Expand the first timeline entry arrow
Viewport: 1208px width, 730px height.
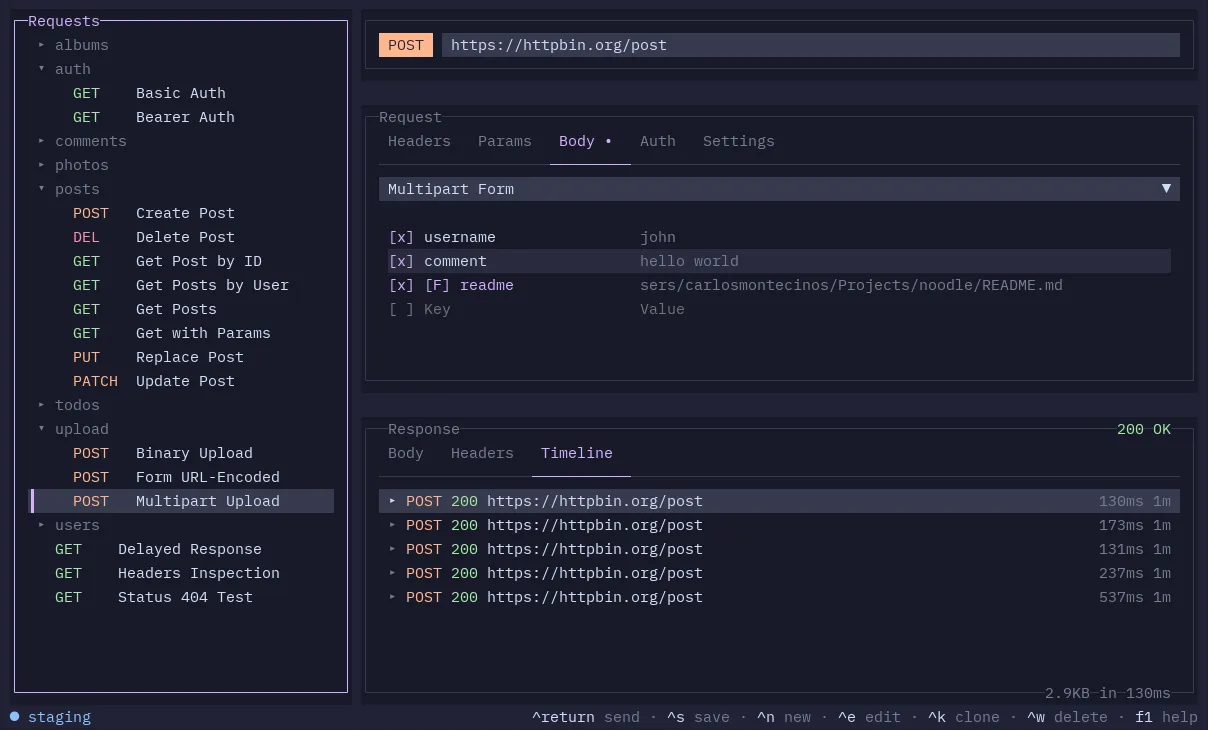393,501
